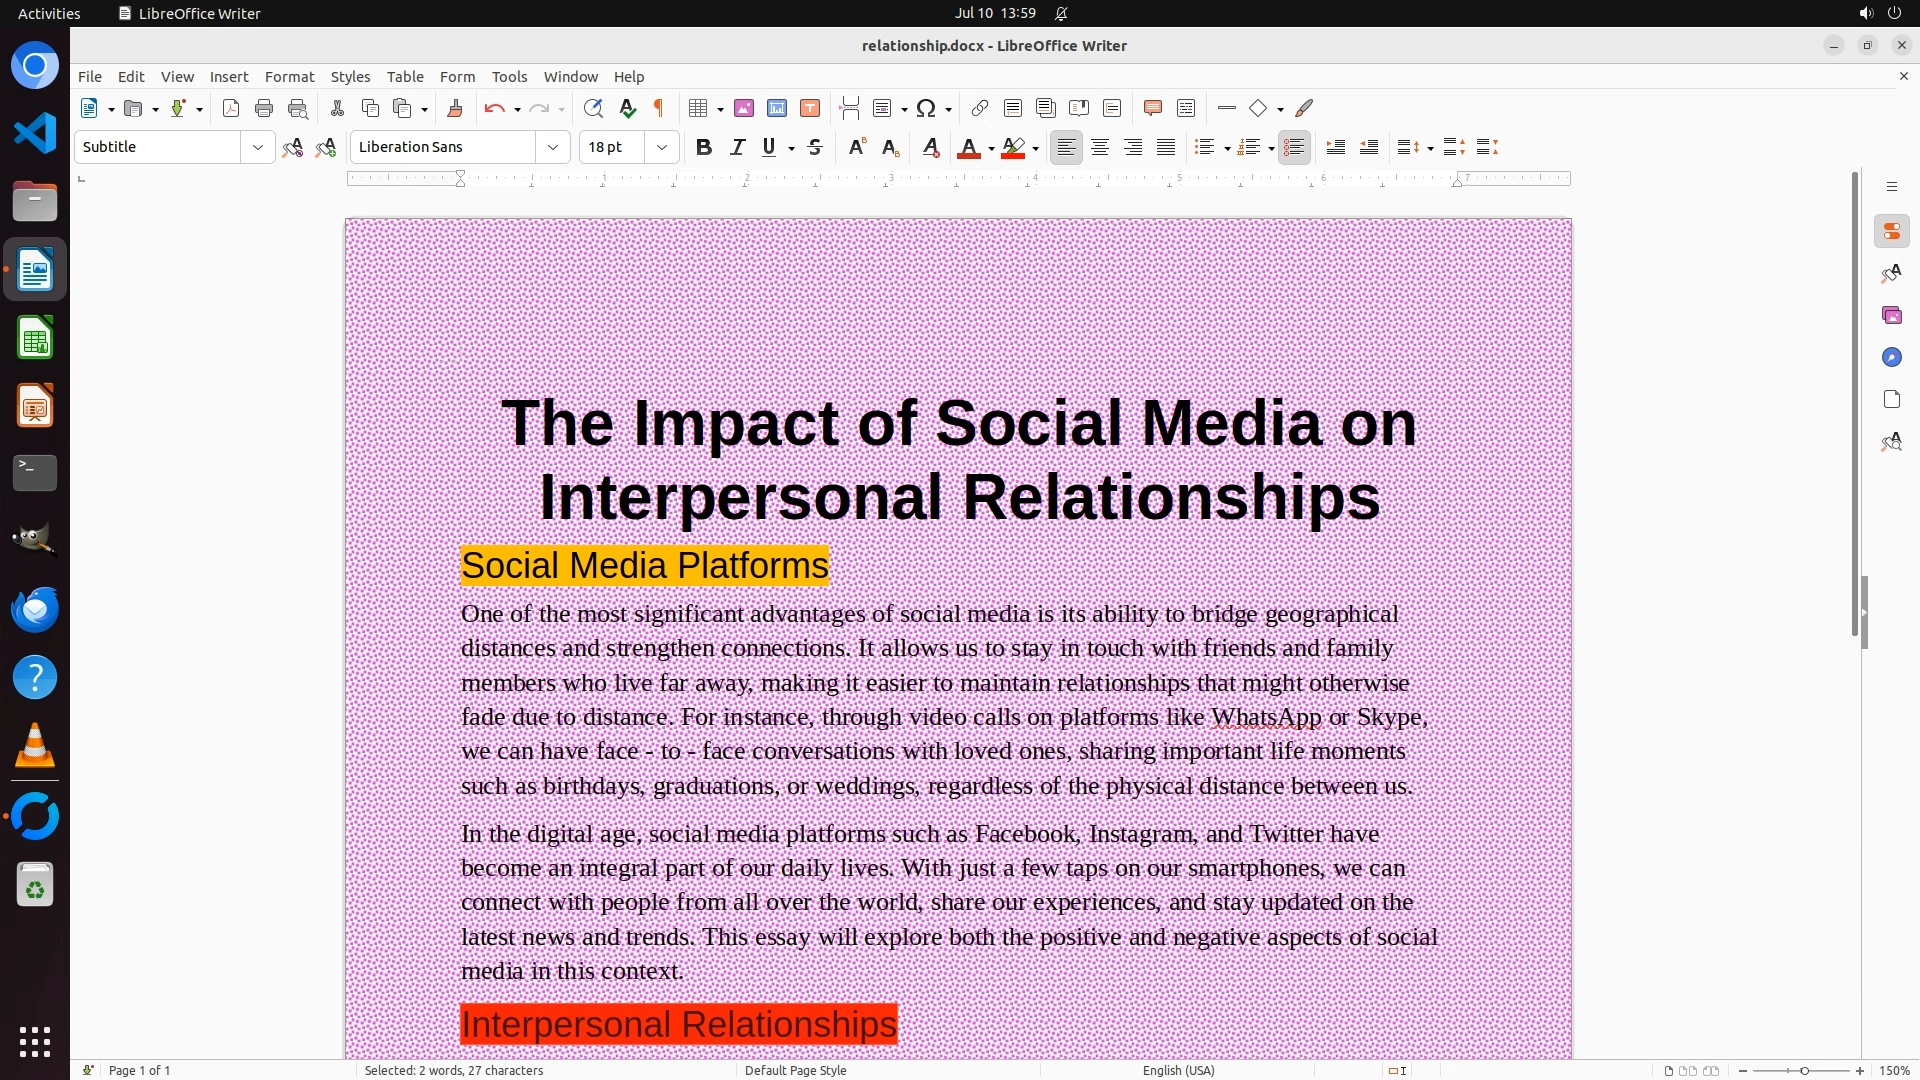Click the zoom slider in status bar

click(1804, 1070)
